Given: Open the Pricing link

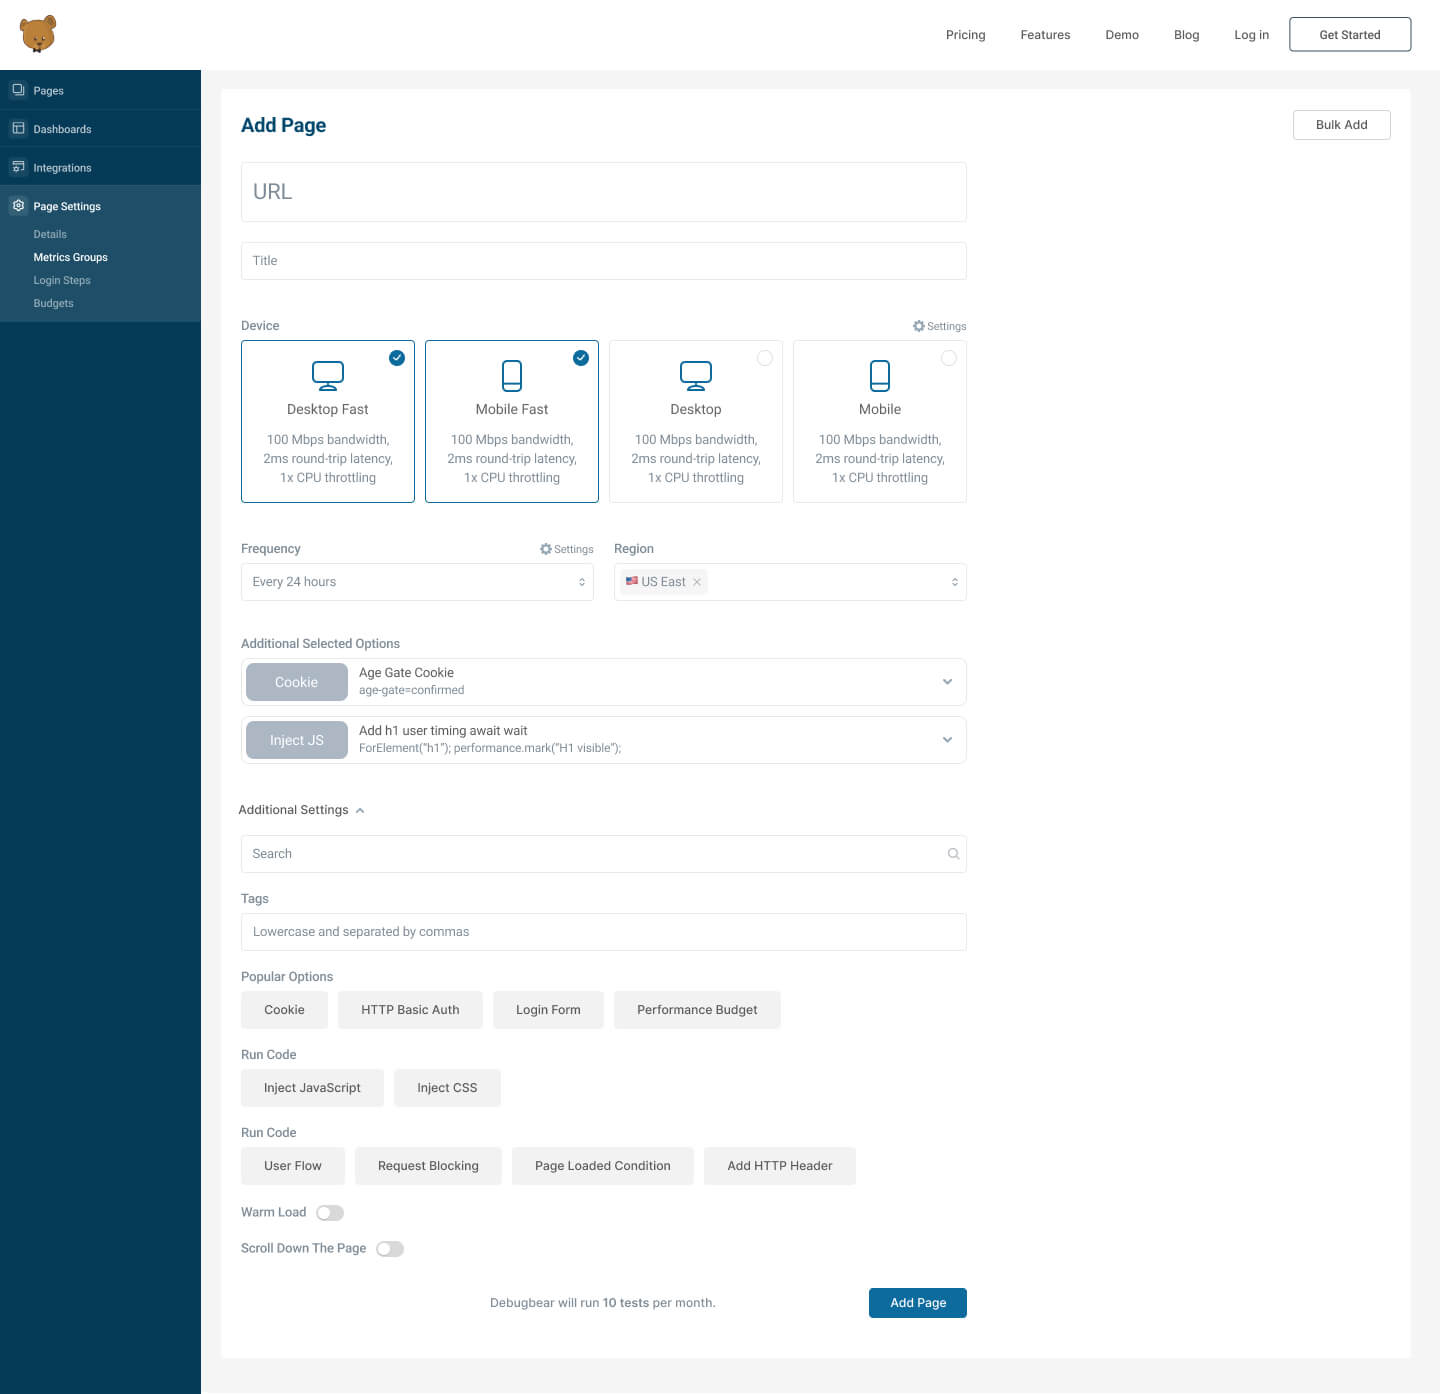Looking at the screenshot, I should [x=965, y=34].
